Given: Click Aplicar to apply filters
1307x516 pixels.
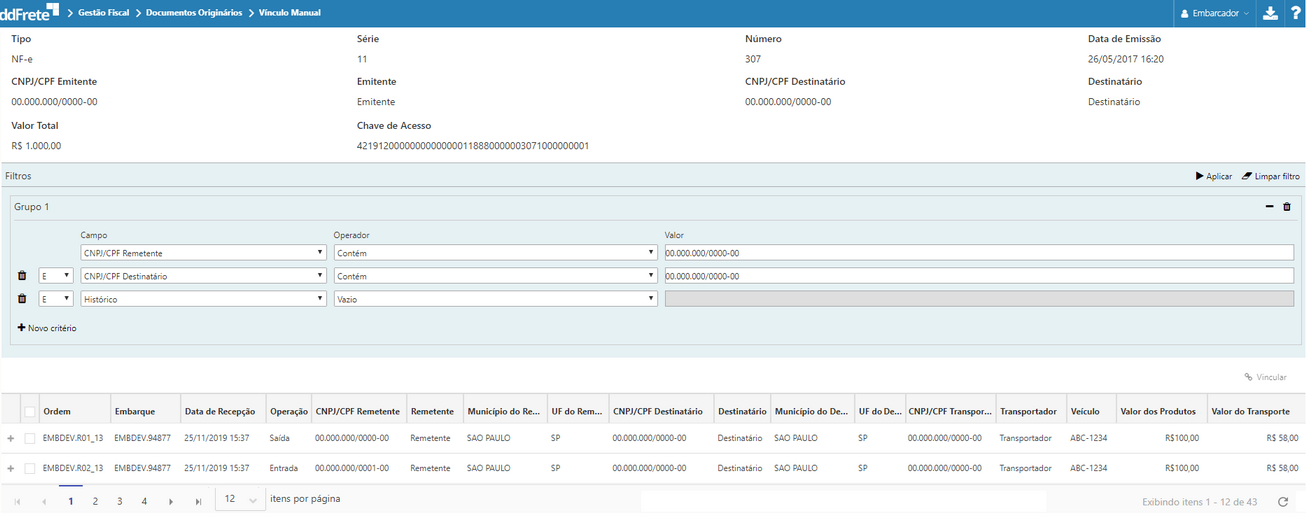Looking at the screenshot, I should click(x=1213, y=176).
